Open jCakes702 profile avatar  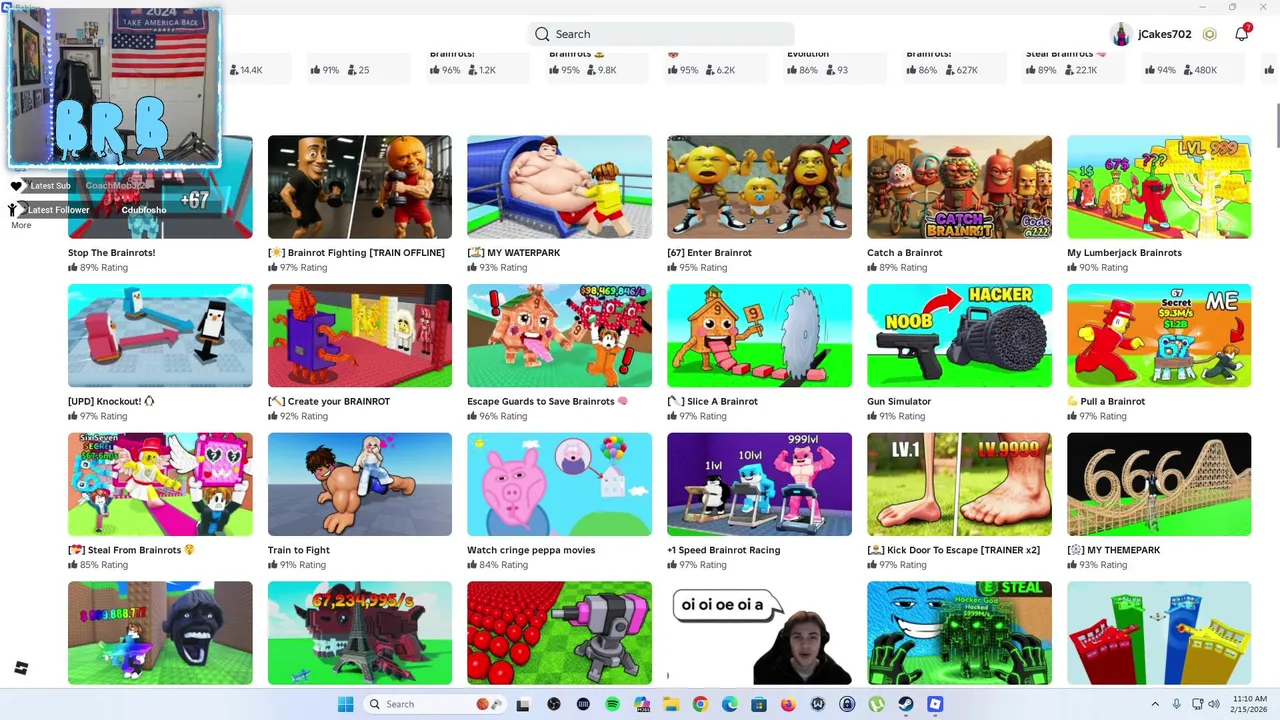pyautogui.click(x=1121, y=34)
